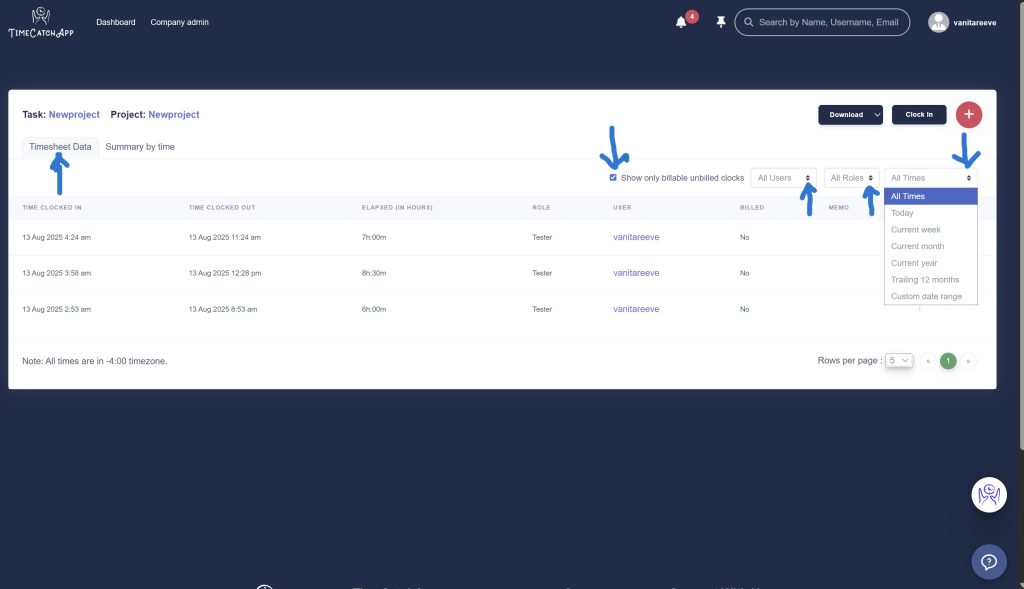Image resolution: width=1024 pixels, height=589 pixels.
Task: Expand the Download button arrow
Action: coord(877,115)
